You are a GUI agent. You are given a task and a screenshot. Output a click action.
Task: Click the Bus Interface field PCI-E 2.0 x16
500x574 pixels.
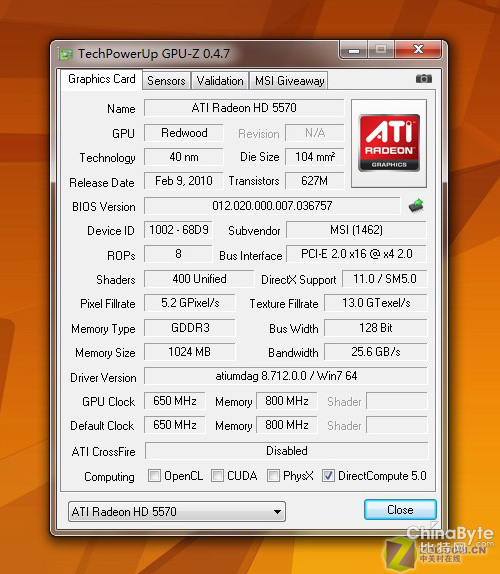(x=357, y=254)
